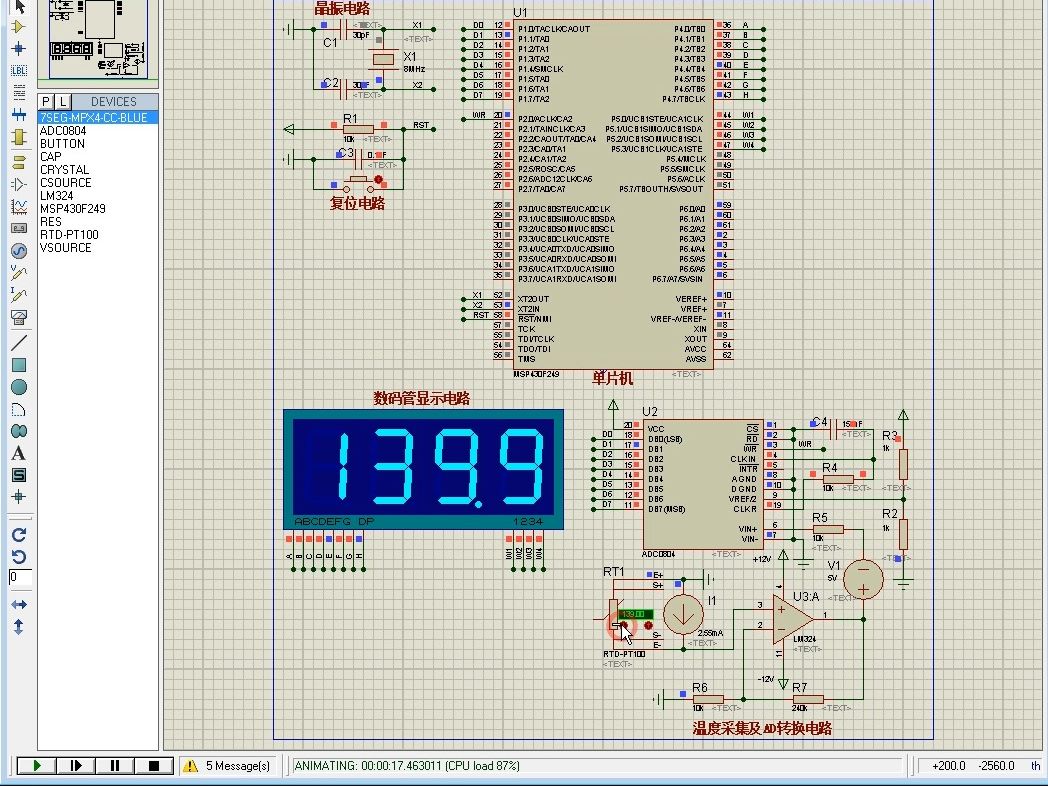
Task: Open the 5 Message(s) simulation log
Action: [x=230, y=765]
